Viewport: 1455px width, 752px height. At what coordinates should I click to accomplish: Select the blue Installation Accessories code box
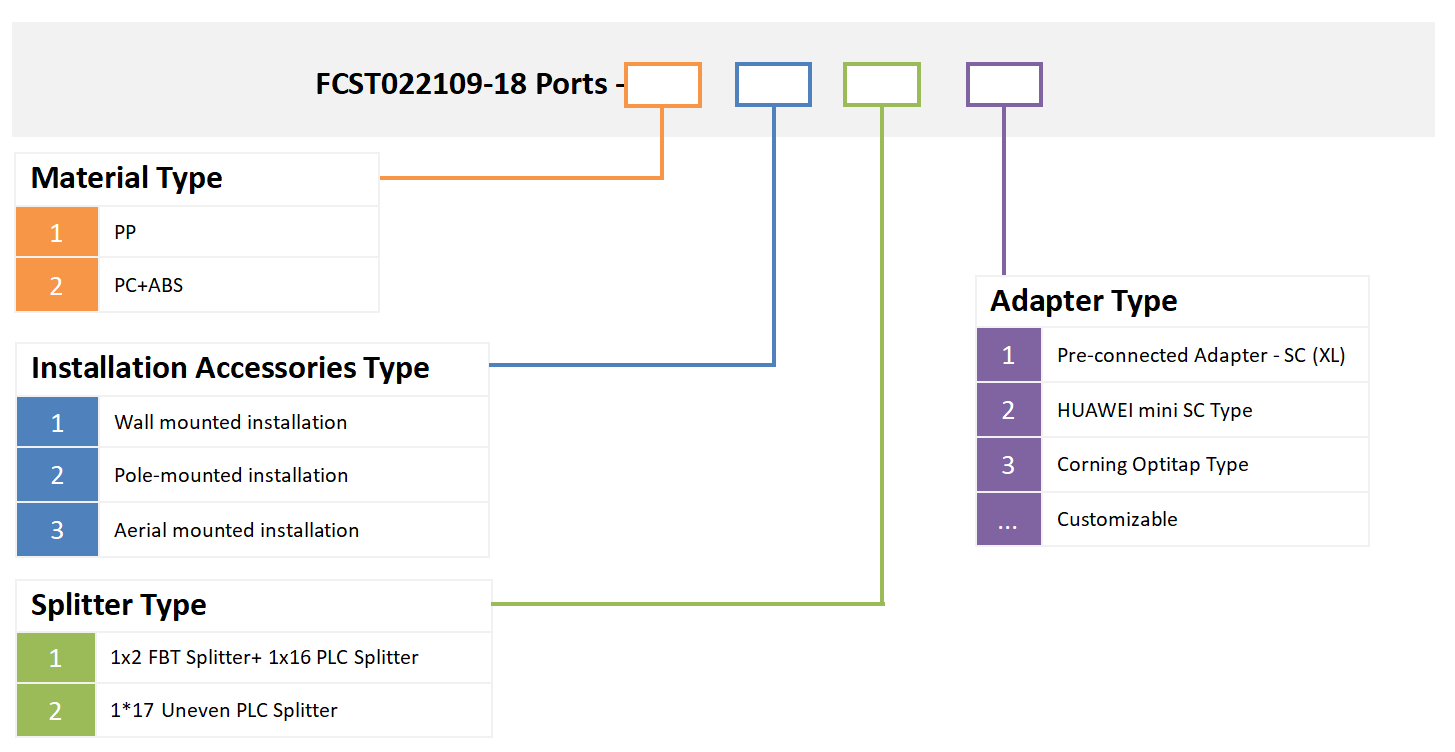pos(773,84)
